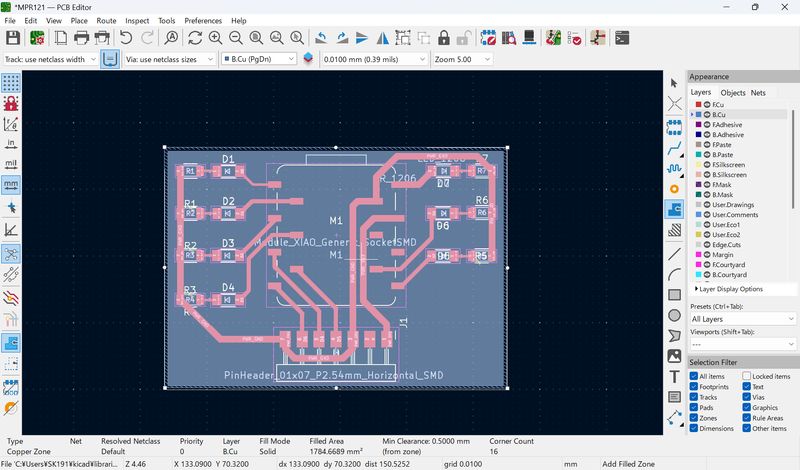Click the Find magnifier icon

click(x=171, y=38)
